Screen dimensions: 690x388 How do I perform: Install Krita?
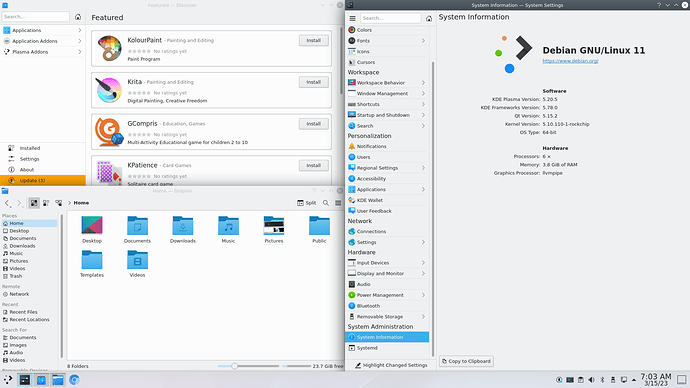click(314, 82)
